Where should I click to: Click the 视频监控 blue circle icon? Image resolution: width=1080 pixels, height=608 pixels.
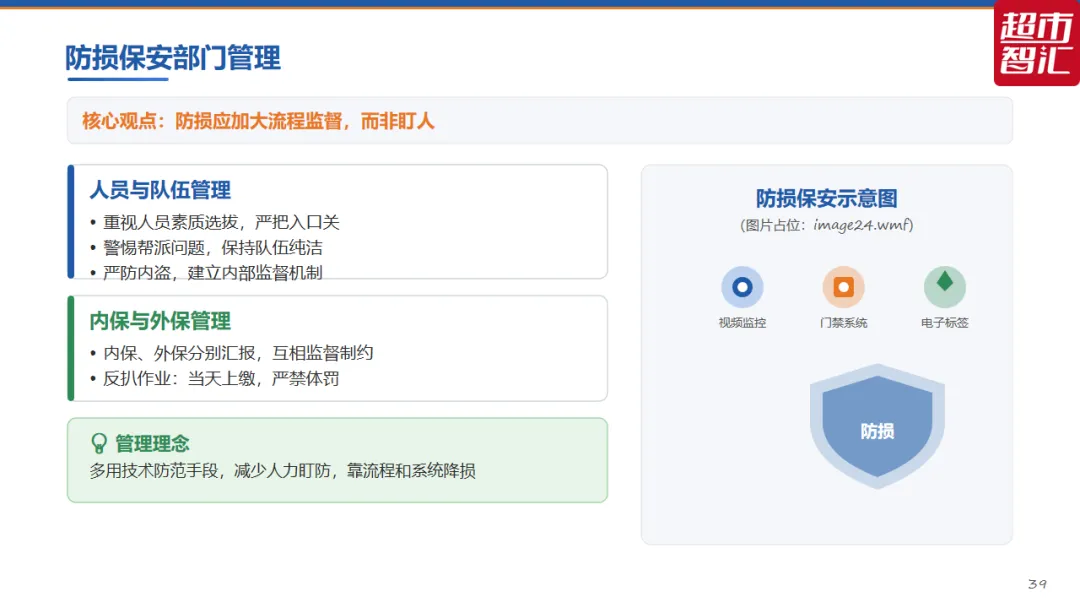tap(742, 286)
